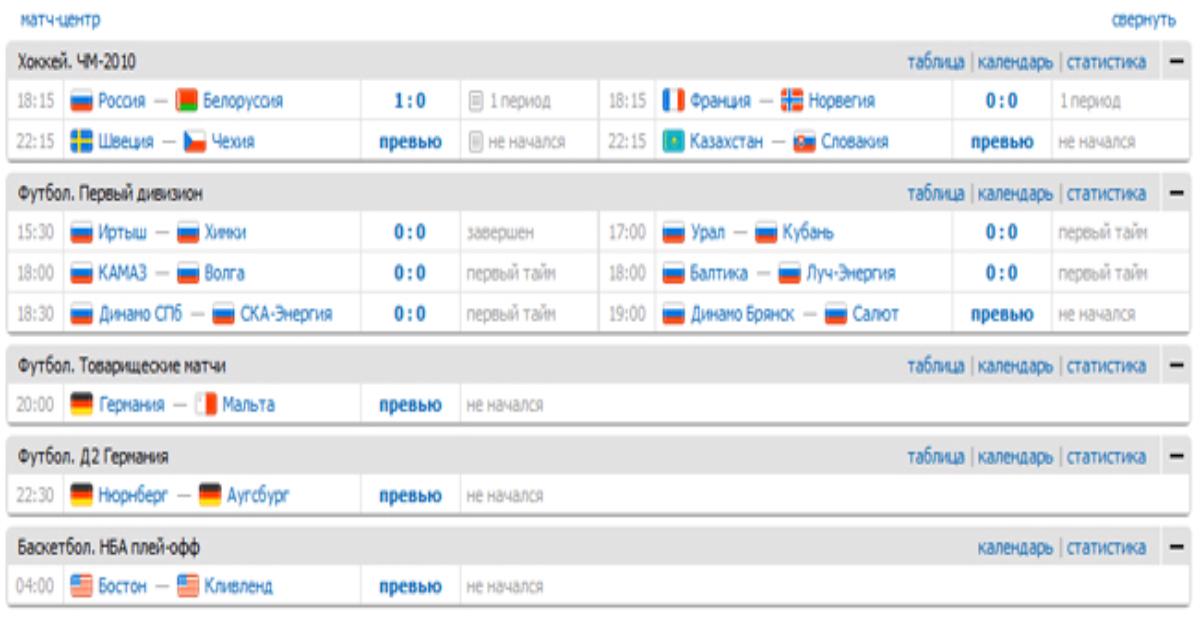The width and height of the screenshot is (1200, 630).
Task: Open таблица for Хоккей ЧМ-2010
Action: (x=935, y=62)
